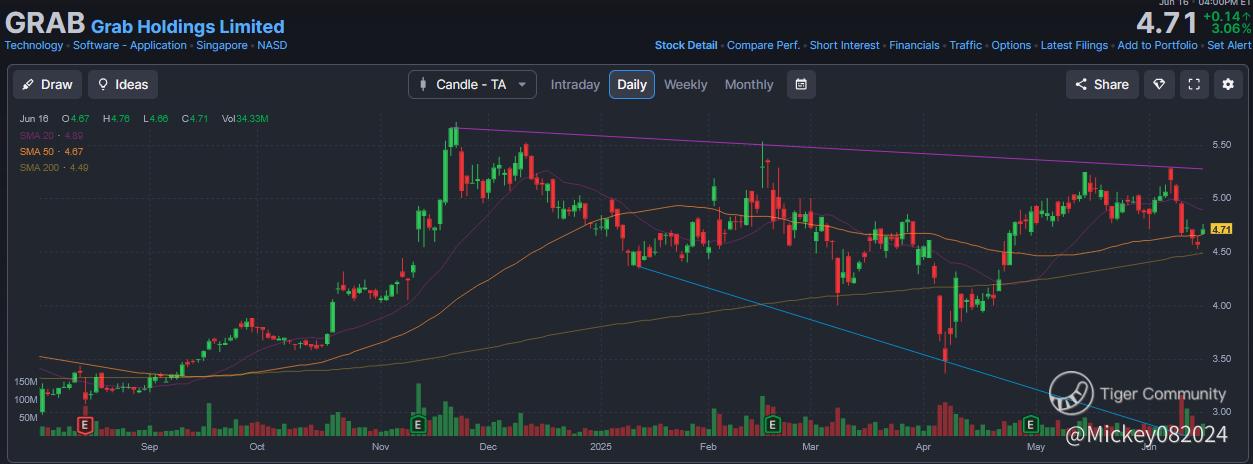Click the 3.06% change percentage
This screenshot has width=1253, height=464.
pos(1229,29)
